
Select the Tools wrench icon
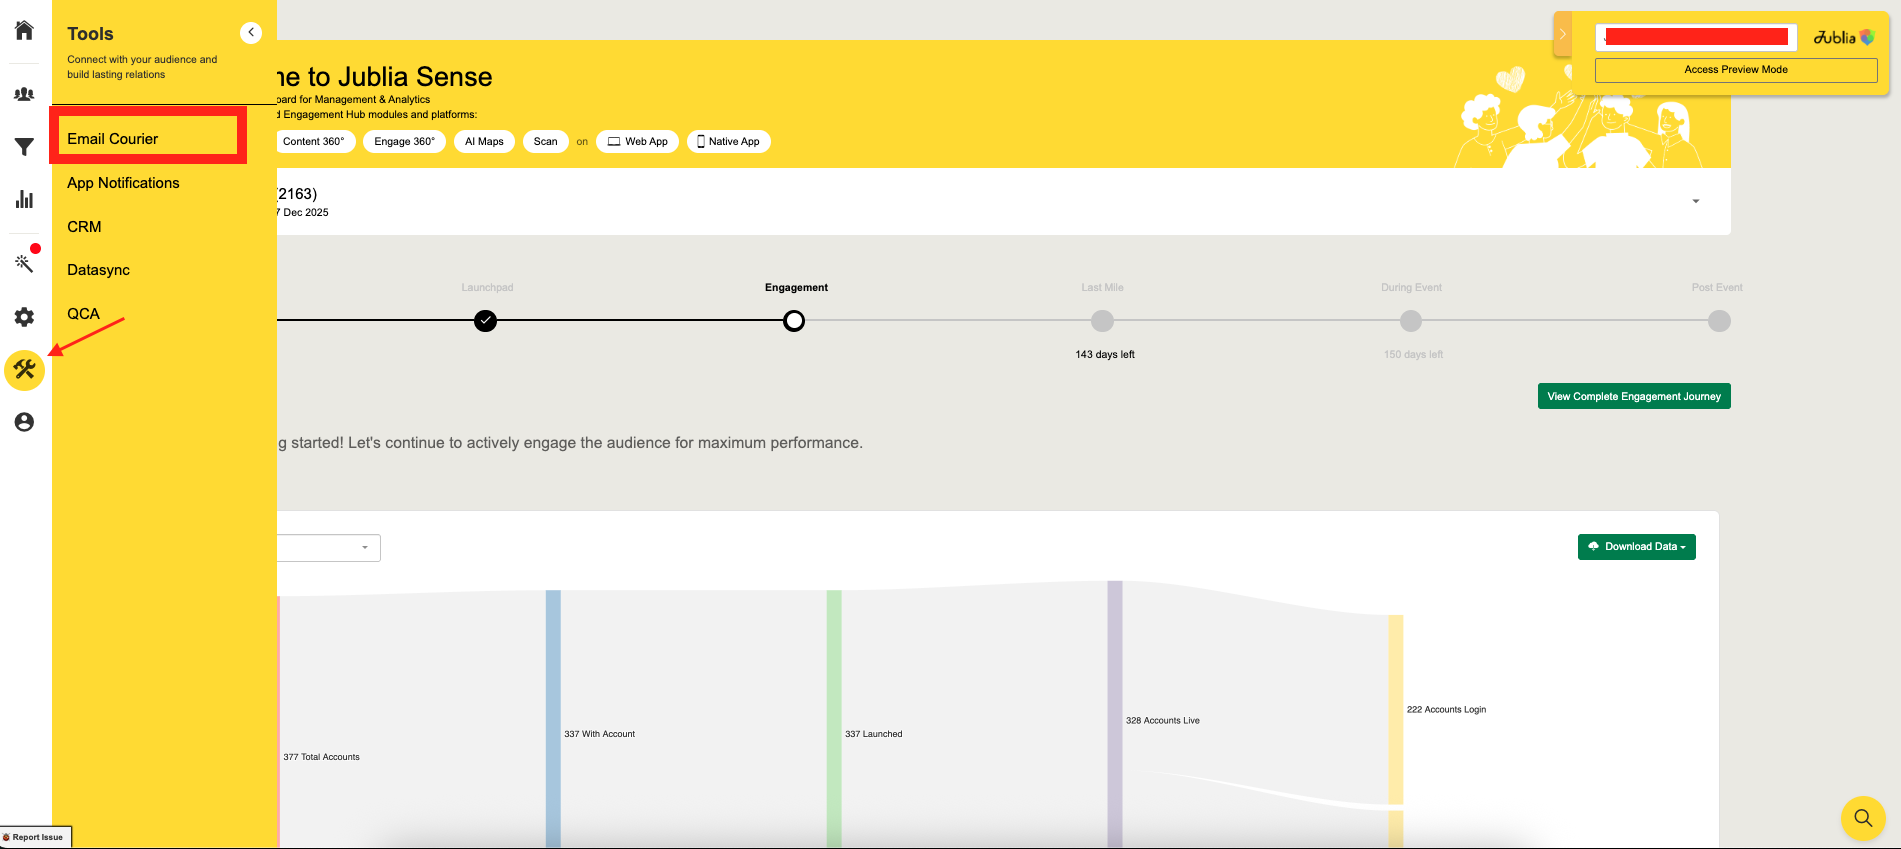[x=24, y=370]
